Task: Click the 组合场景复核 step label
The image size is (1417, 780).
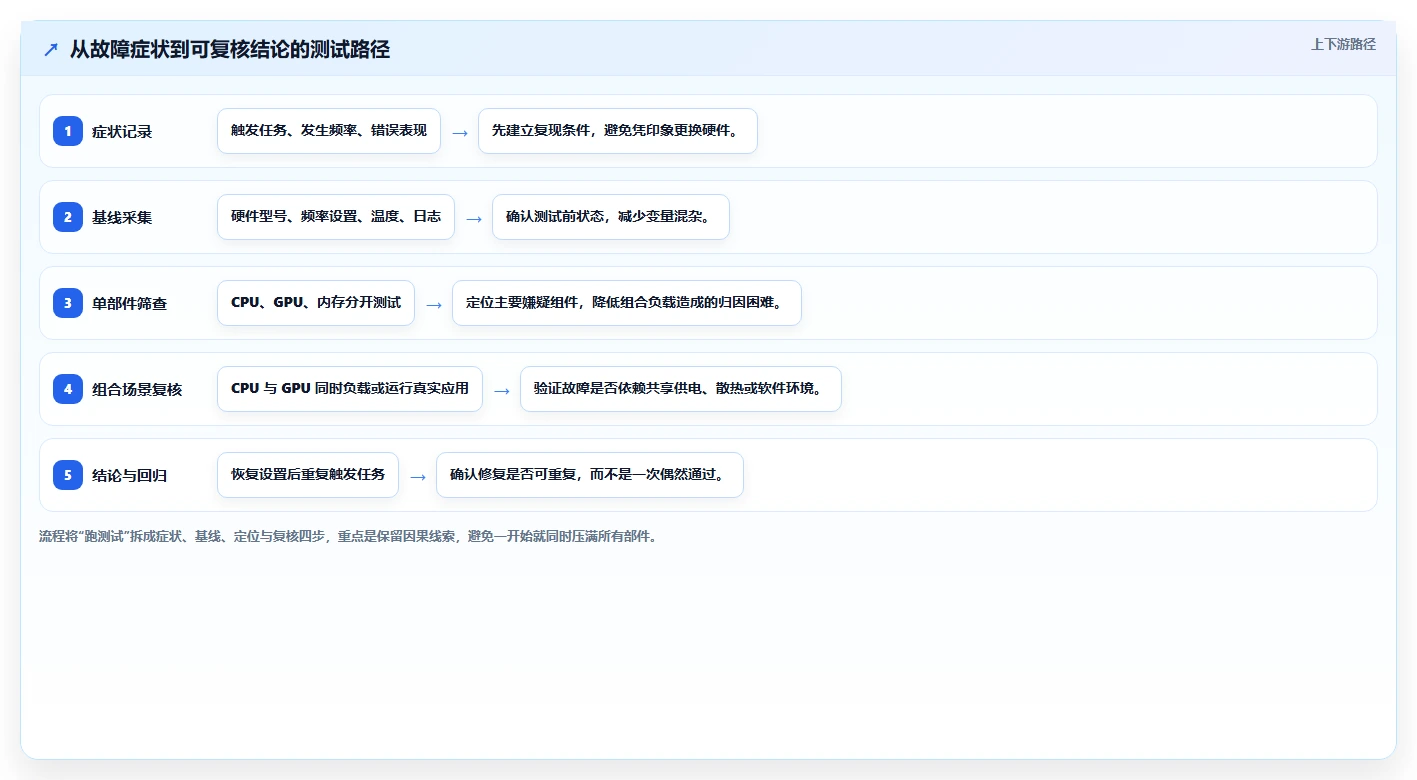Action: 137,389
